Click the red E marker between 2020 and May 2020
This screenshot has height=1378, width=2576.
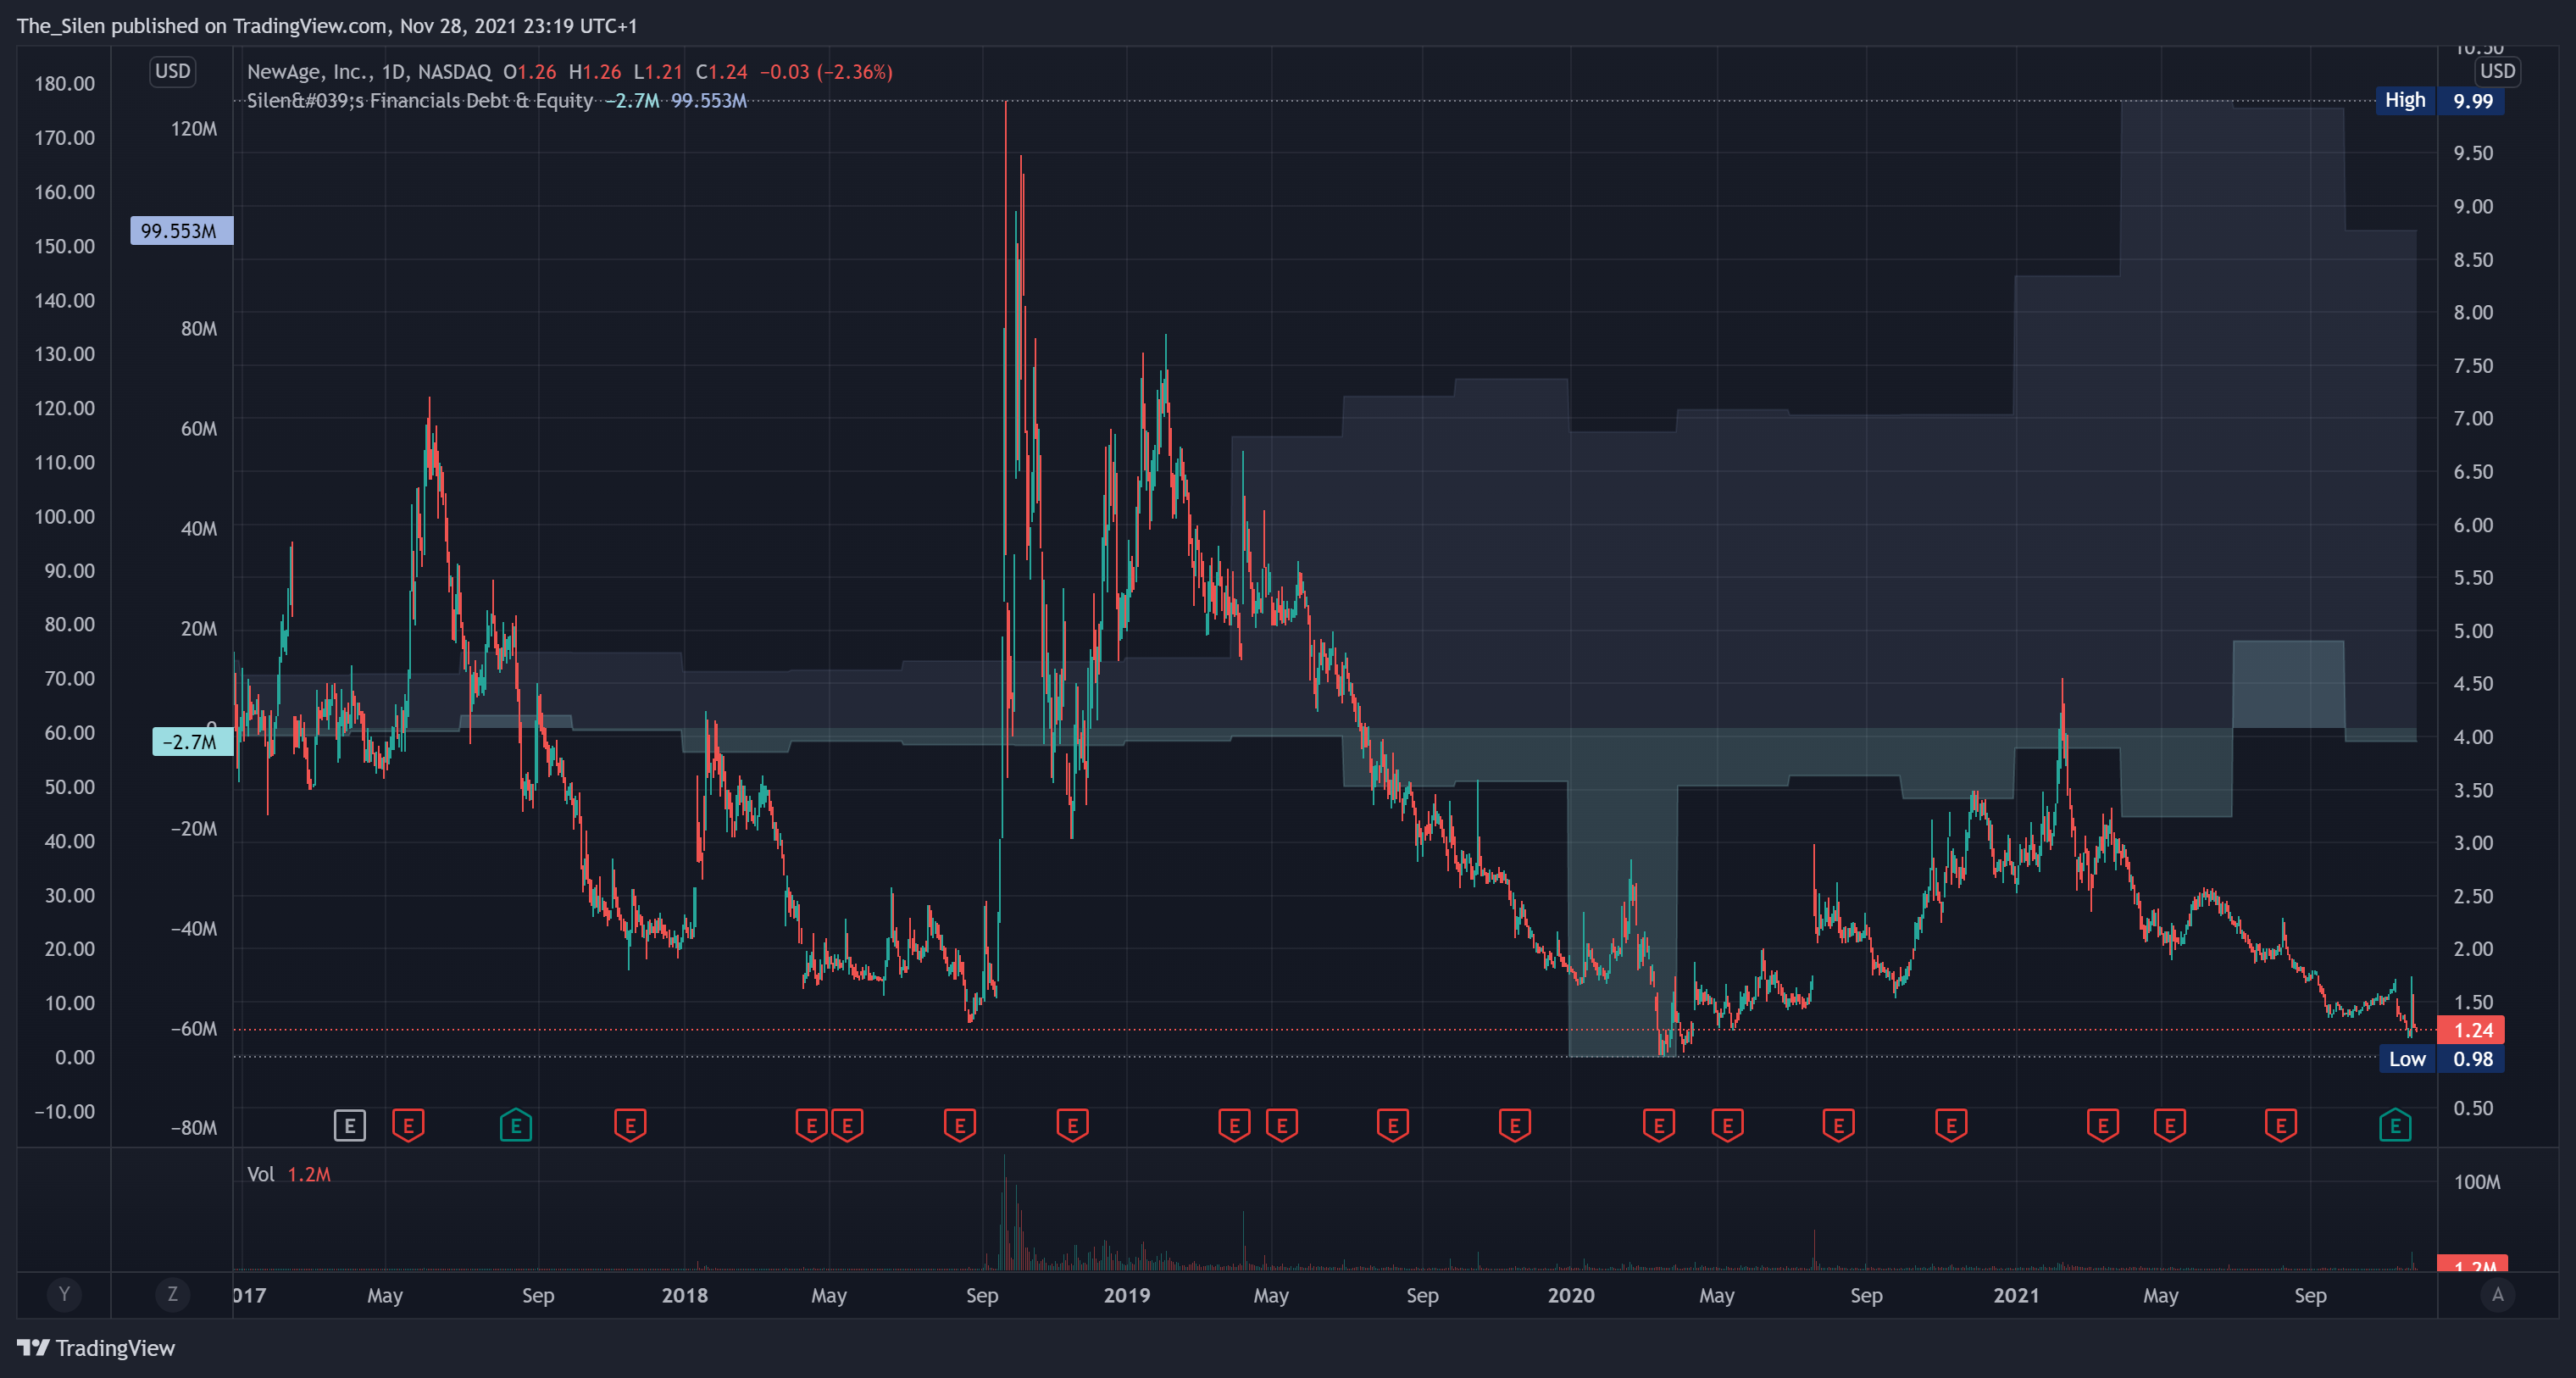pos(1659,1126)
